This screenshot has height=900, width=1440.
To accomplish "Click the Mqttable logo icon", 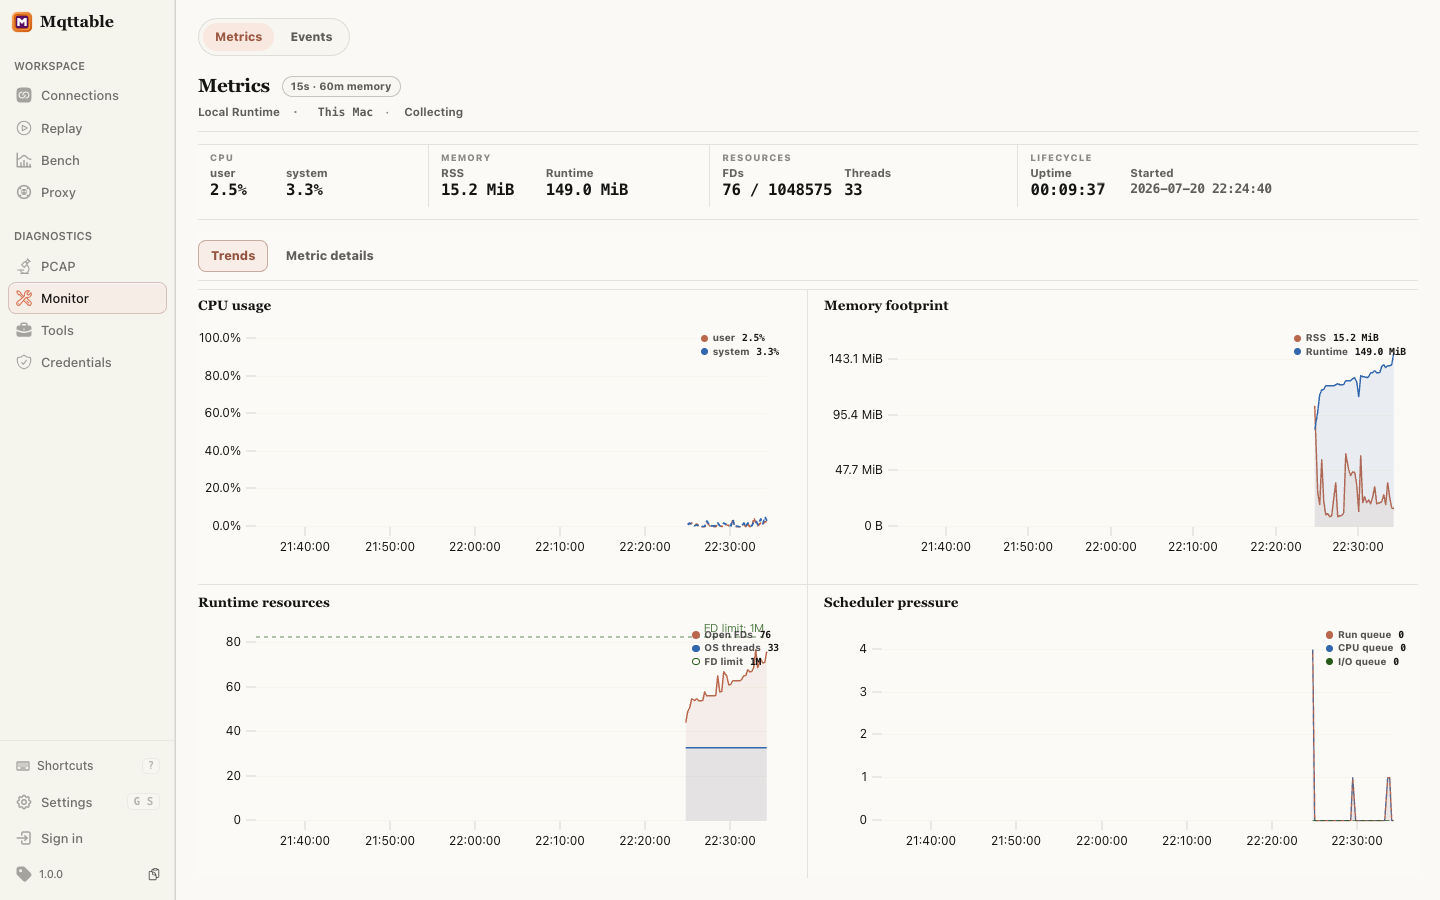I will pos(22,22).
